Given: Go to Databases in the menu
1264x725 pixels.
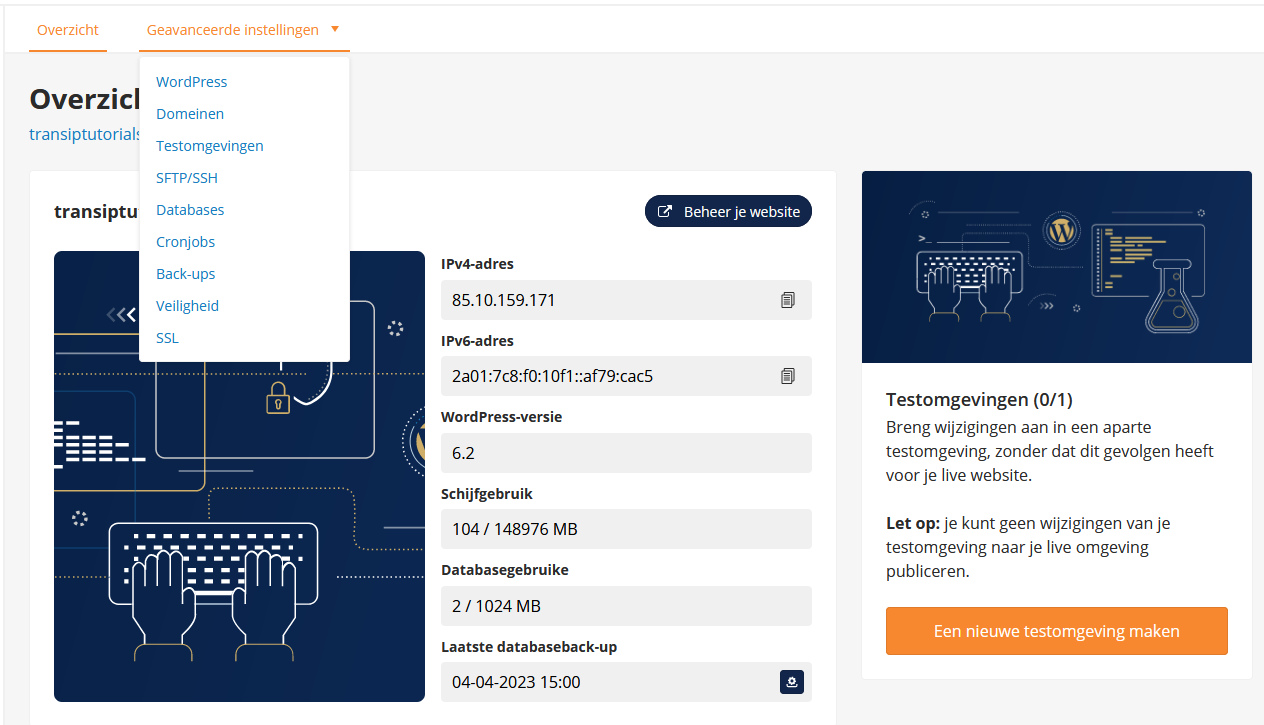Looking at the screenshot, I should point(190,210).
